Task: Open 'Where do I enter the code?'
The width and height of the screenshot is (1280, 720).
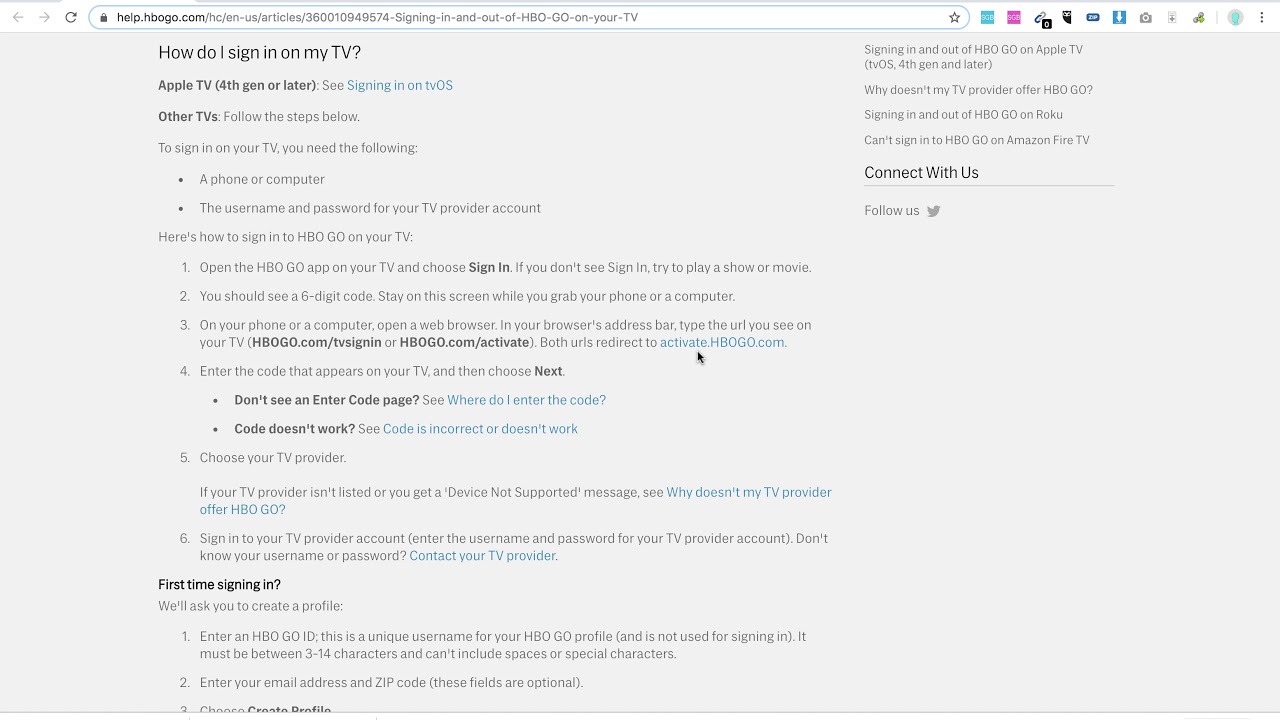Action: (x=526, y=400)
